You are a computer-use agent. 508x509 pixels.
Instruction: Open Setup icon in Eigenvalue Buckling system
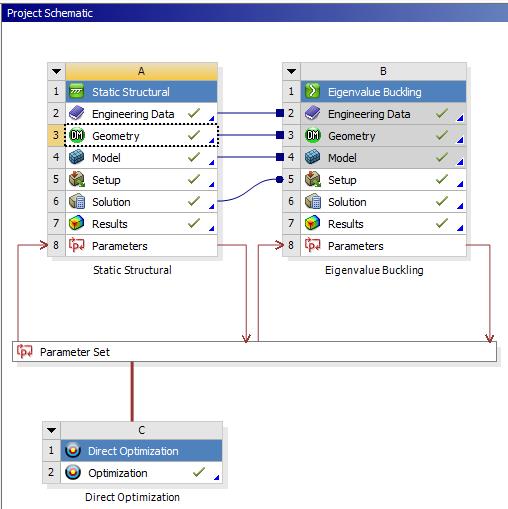coord(313,179)
